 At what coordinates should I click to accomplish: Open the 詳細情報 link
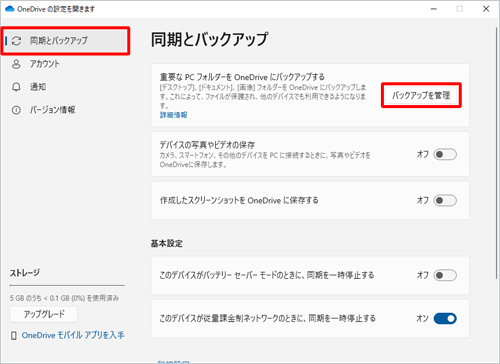pos(173,115)
